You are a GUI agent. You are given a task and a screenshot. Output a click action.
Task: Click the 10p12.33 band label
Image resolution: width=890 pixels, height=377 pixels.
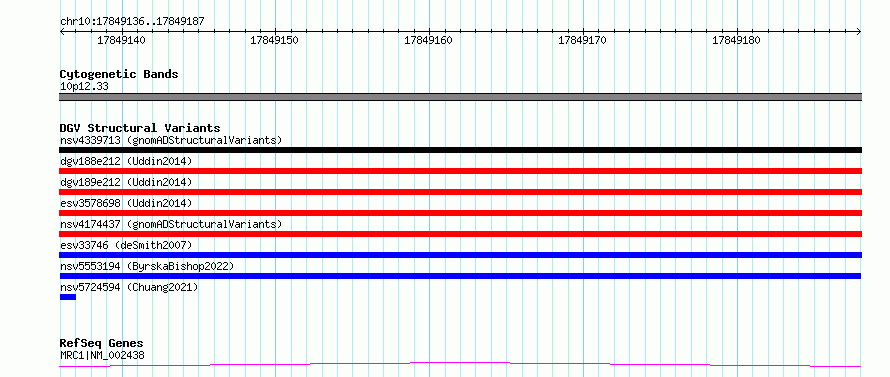(84, 87)
